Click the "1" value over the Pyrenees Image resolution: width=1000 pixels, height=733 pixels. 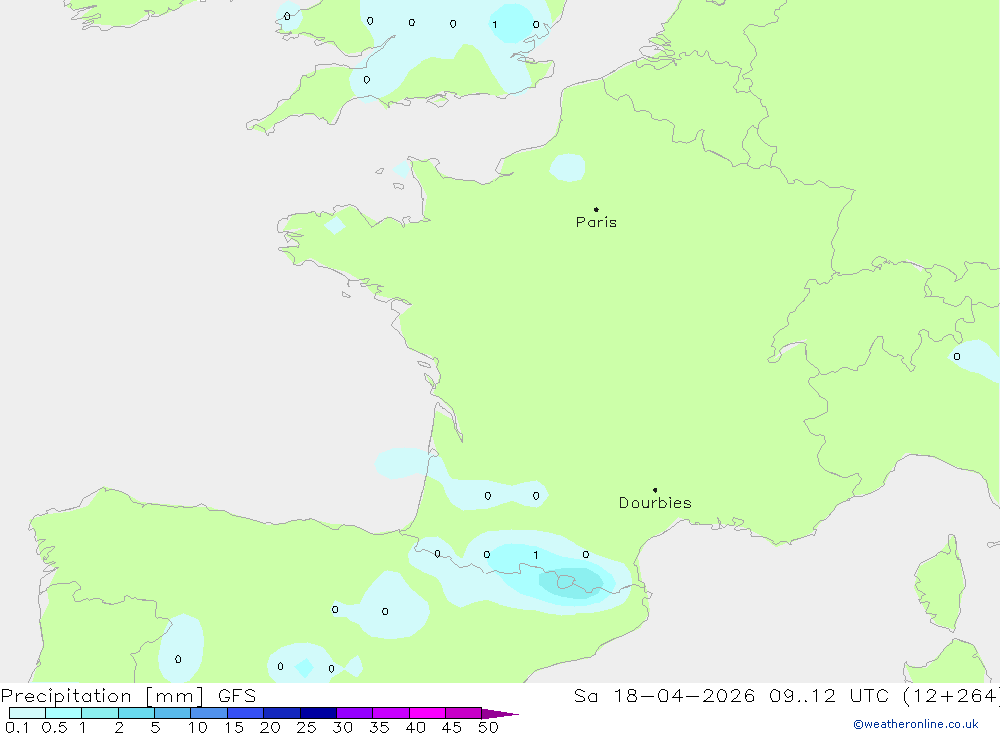pos(536,555)
